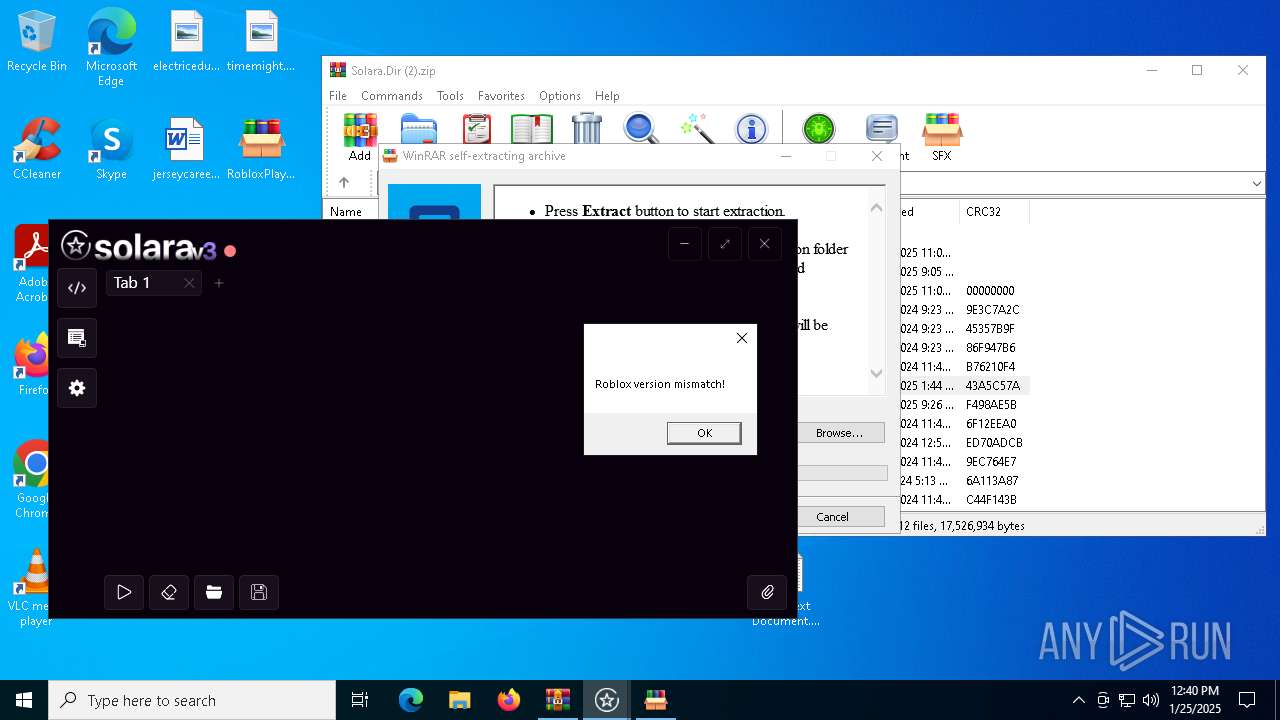Run WinRAR VirusScan bug icon
1280x720 pixels.
[819, 129]
